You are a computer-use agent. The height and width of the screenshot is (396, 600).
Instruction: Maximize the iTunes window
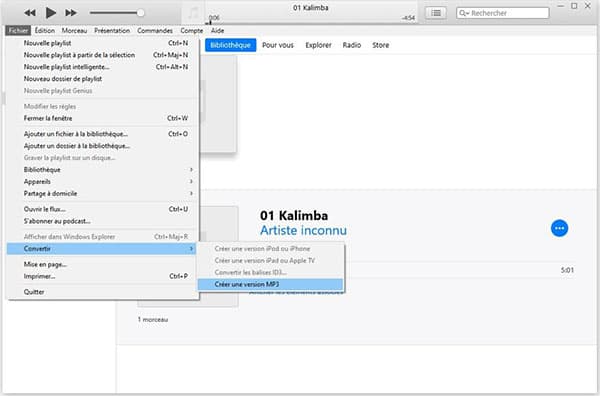(574, 6)
